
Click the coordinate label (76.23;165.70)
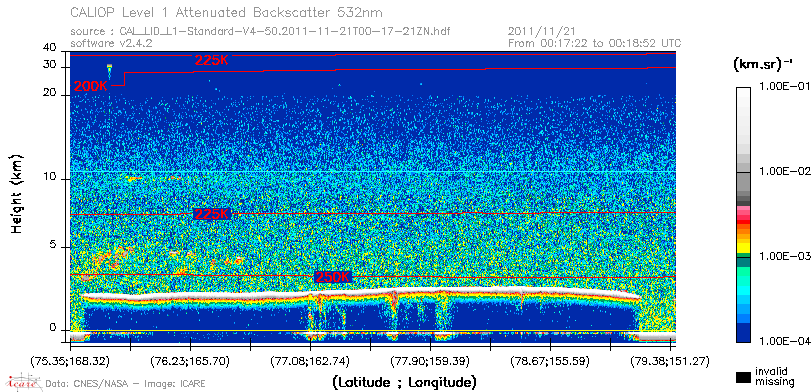click(x=190, y=360)
